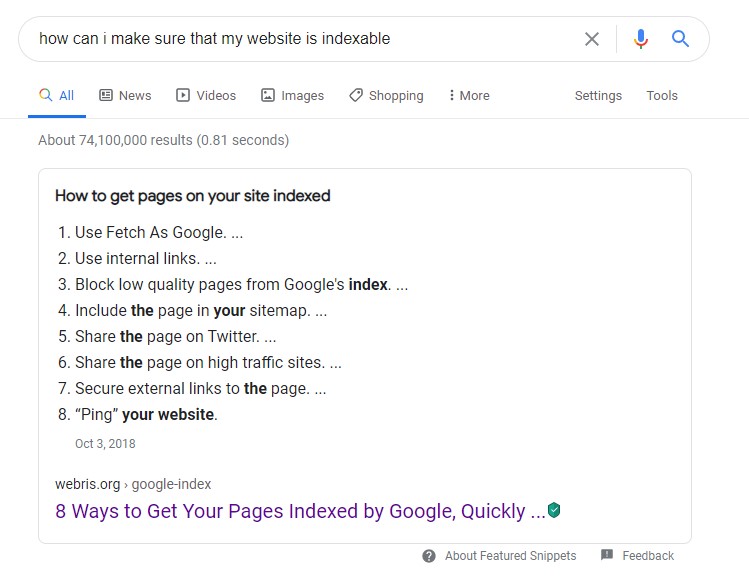Start voice search with the microphone icon
The width and height of the screenshot is (749, 577).
tap(641, 39)
